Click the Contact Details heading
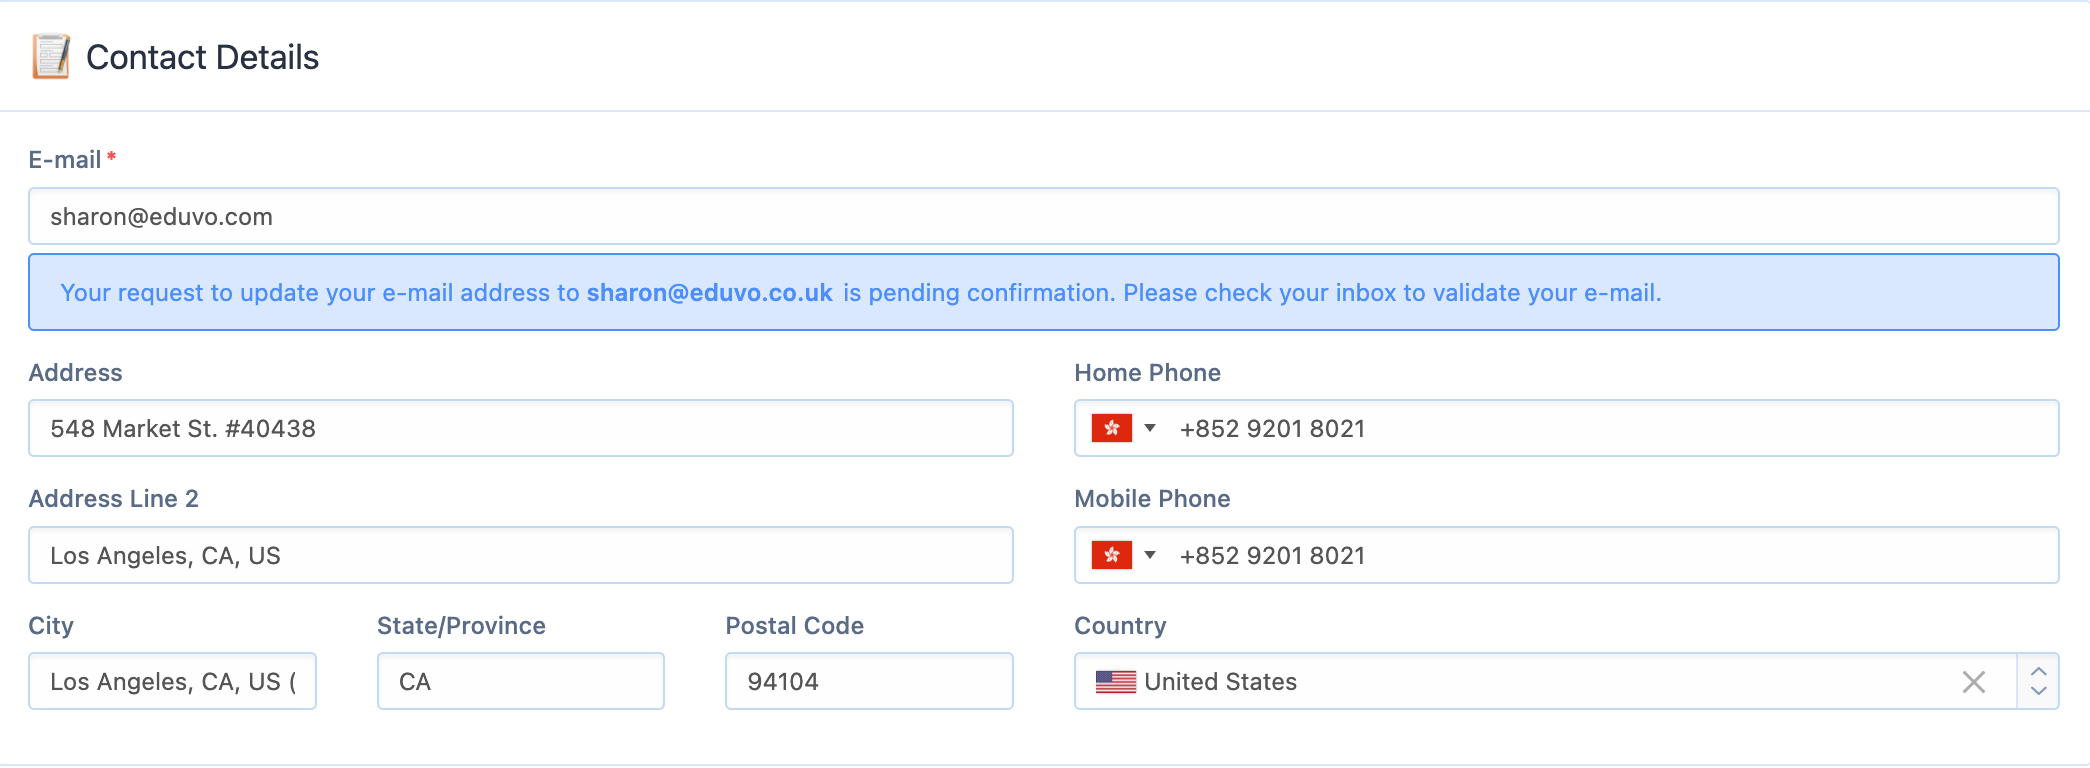Screen dimensions: 2090x768 pyautogui.click(x=202, y=57)
